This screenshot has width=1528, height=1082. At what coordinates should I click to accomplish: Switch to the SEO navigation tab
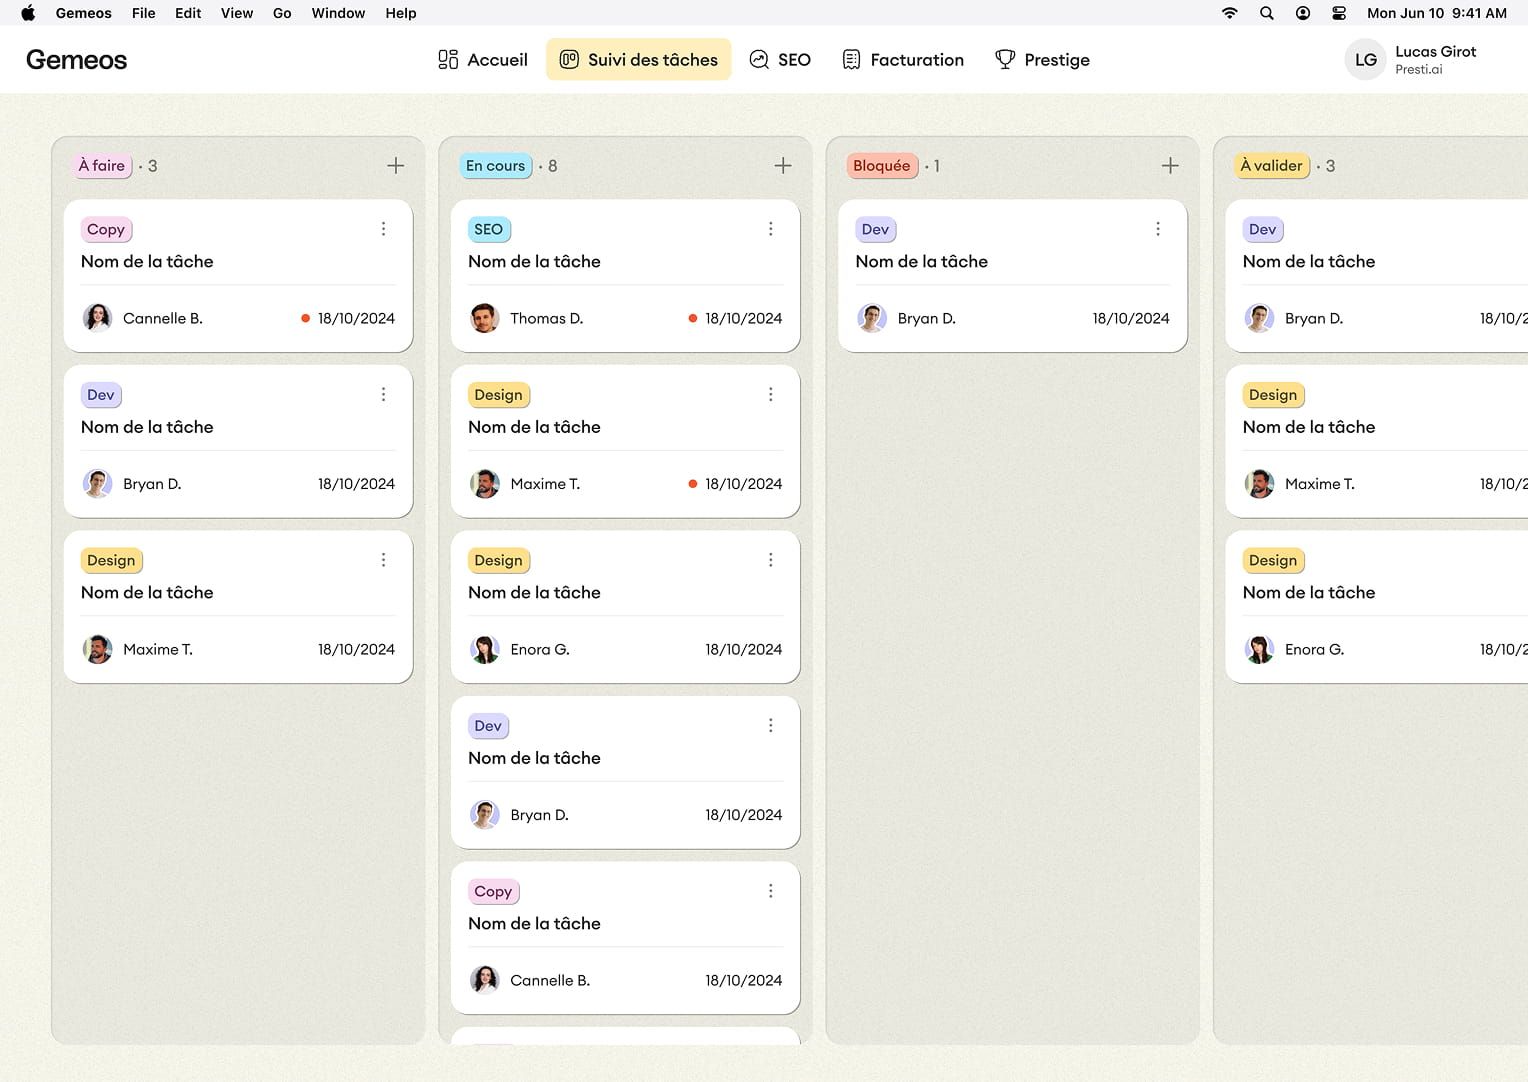point(780,60)
